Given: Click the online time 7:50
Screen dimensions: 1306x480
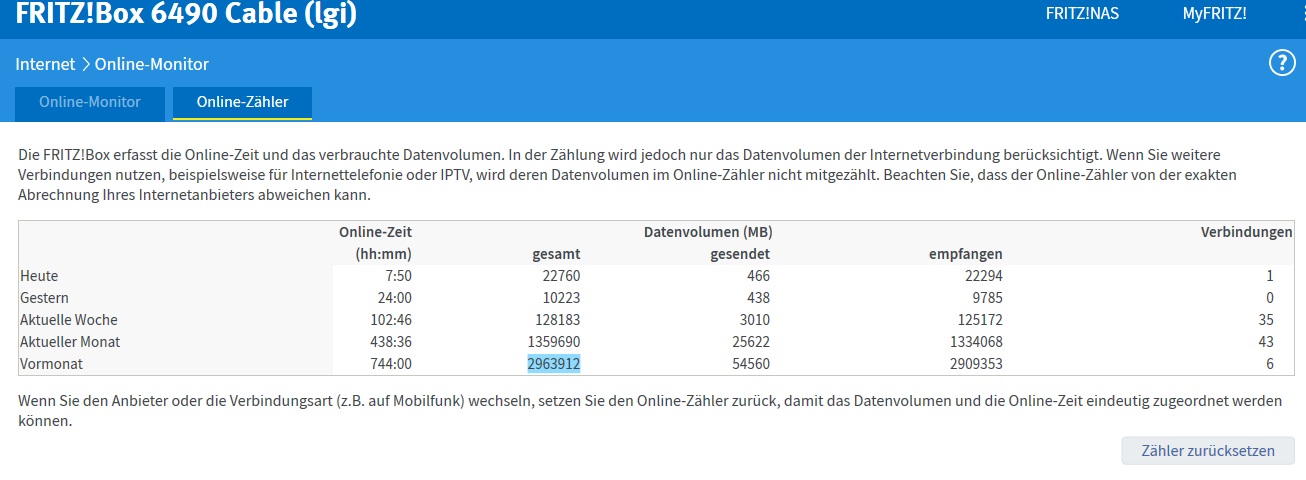Looking at the screenshot, I should [397, 276].
